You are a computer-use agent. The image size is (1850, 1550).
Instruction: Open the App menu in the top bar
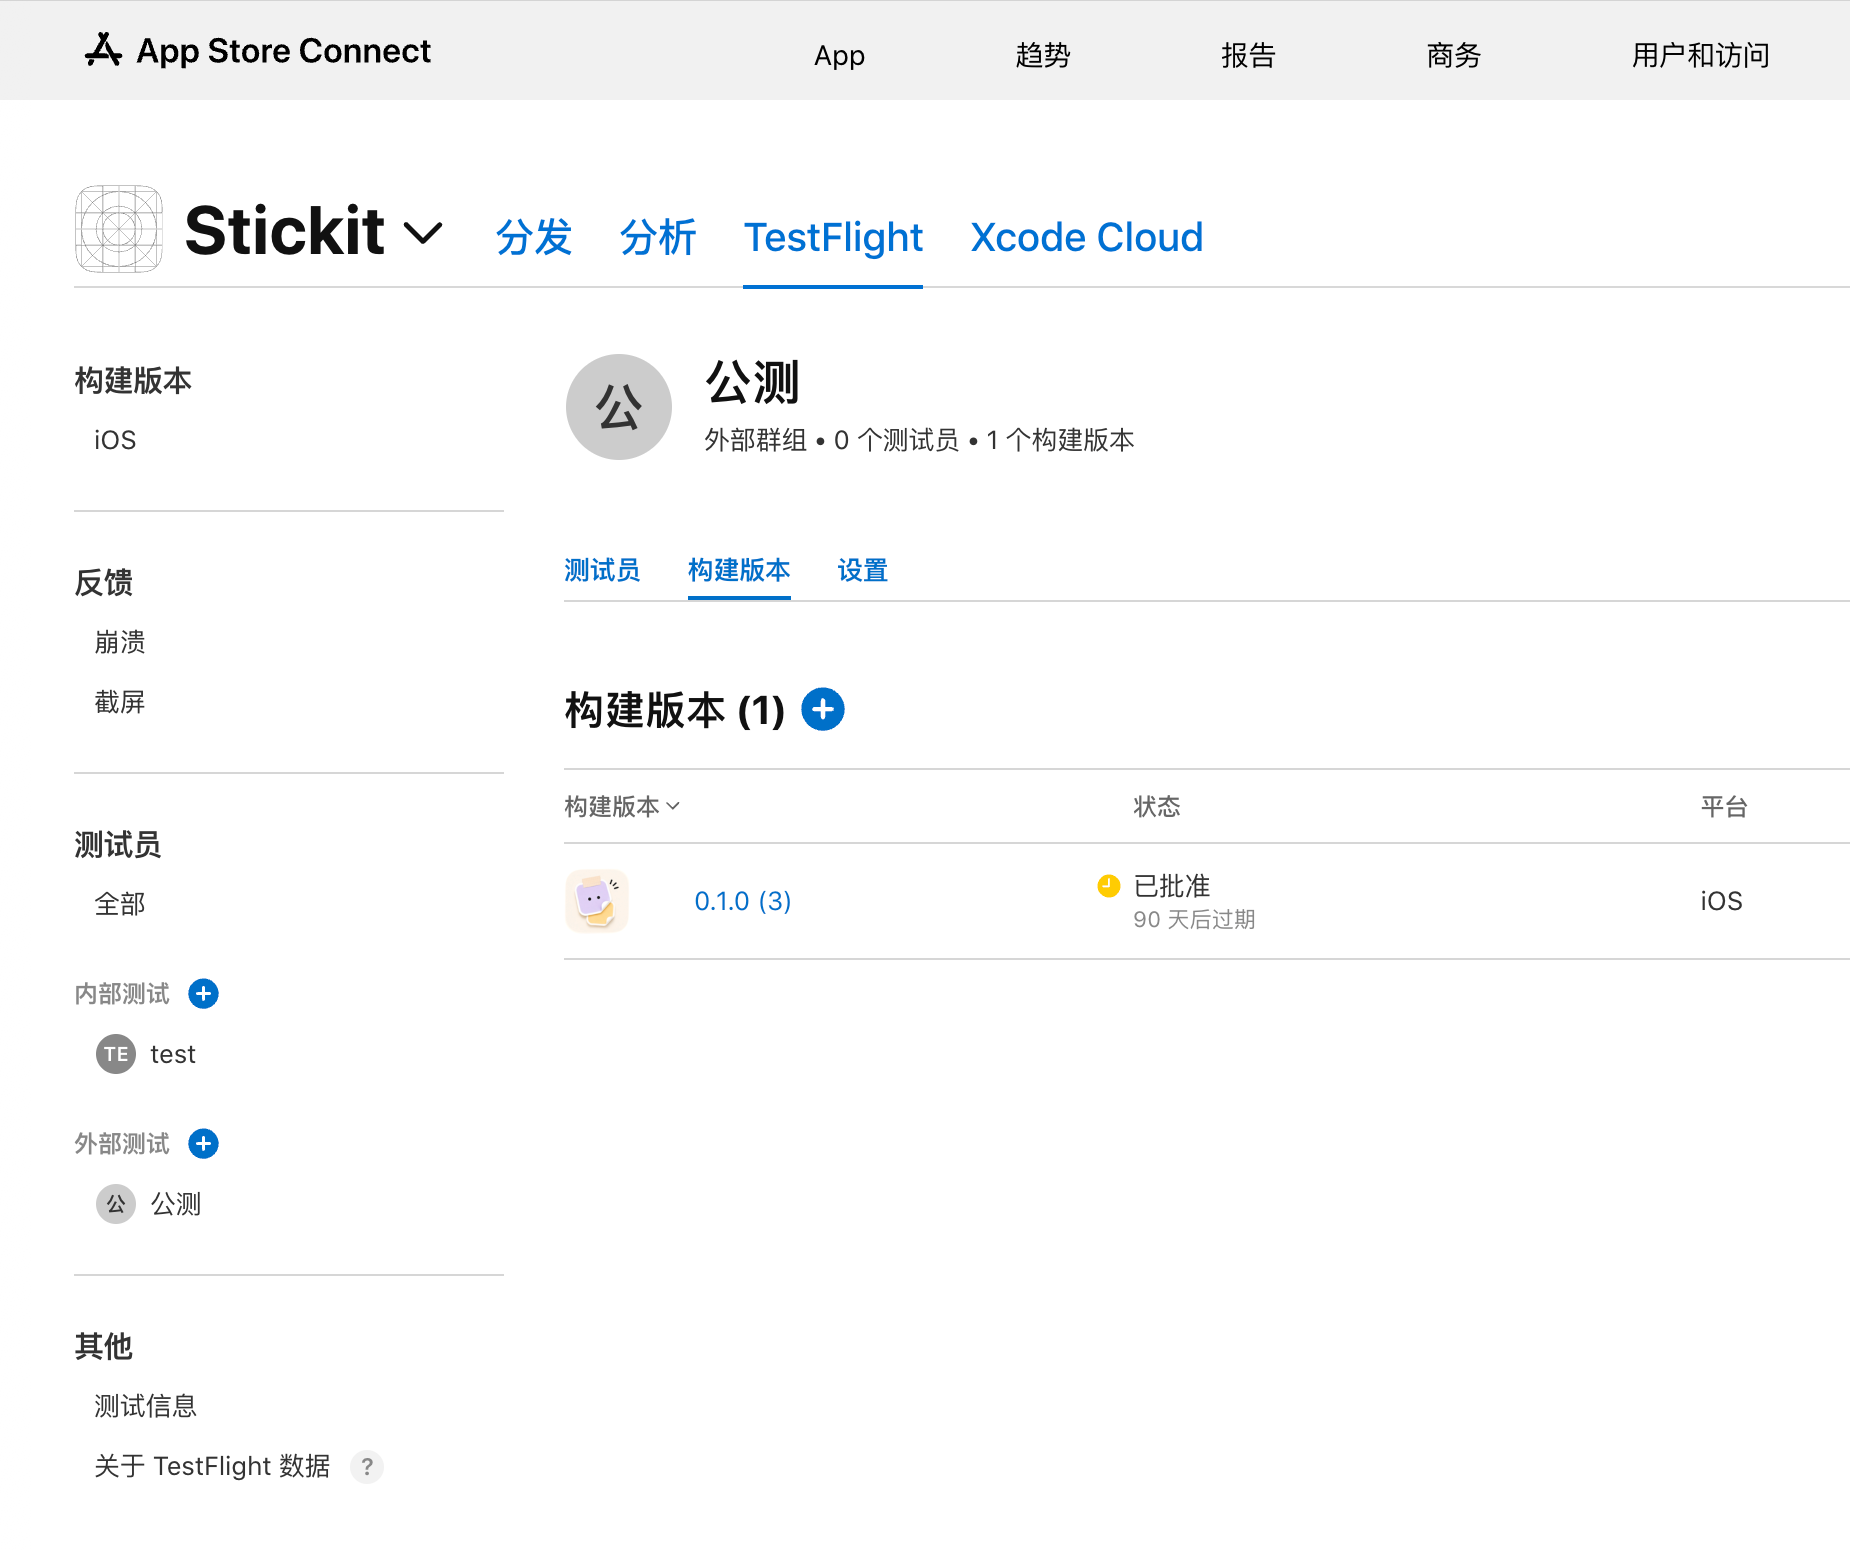point(839,55)
